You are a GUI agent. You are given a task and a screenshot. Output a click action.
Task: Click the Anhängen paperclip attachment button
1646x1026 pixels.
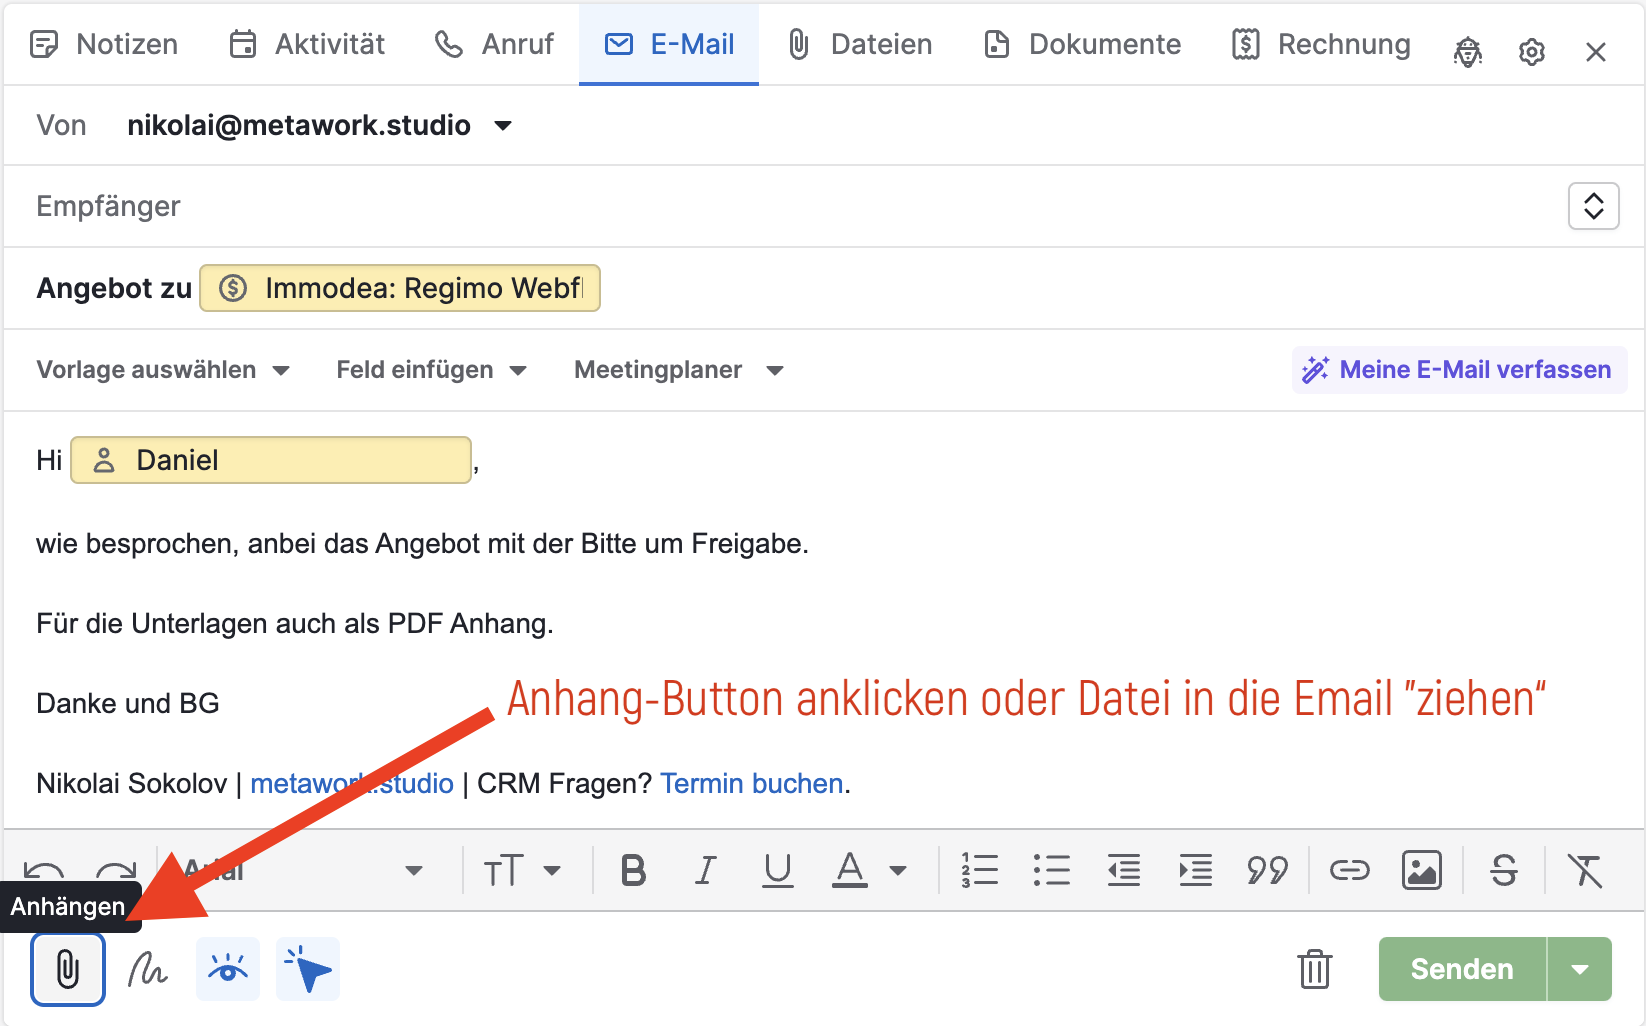point(67,969)
